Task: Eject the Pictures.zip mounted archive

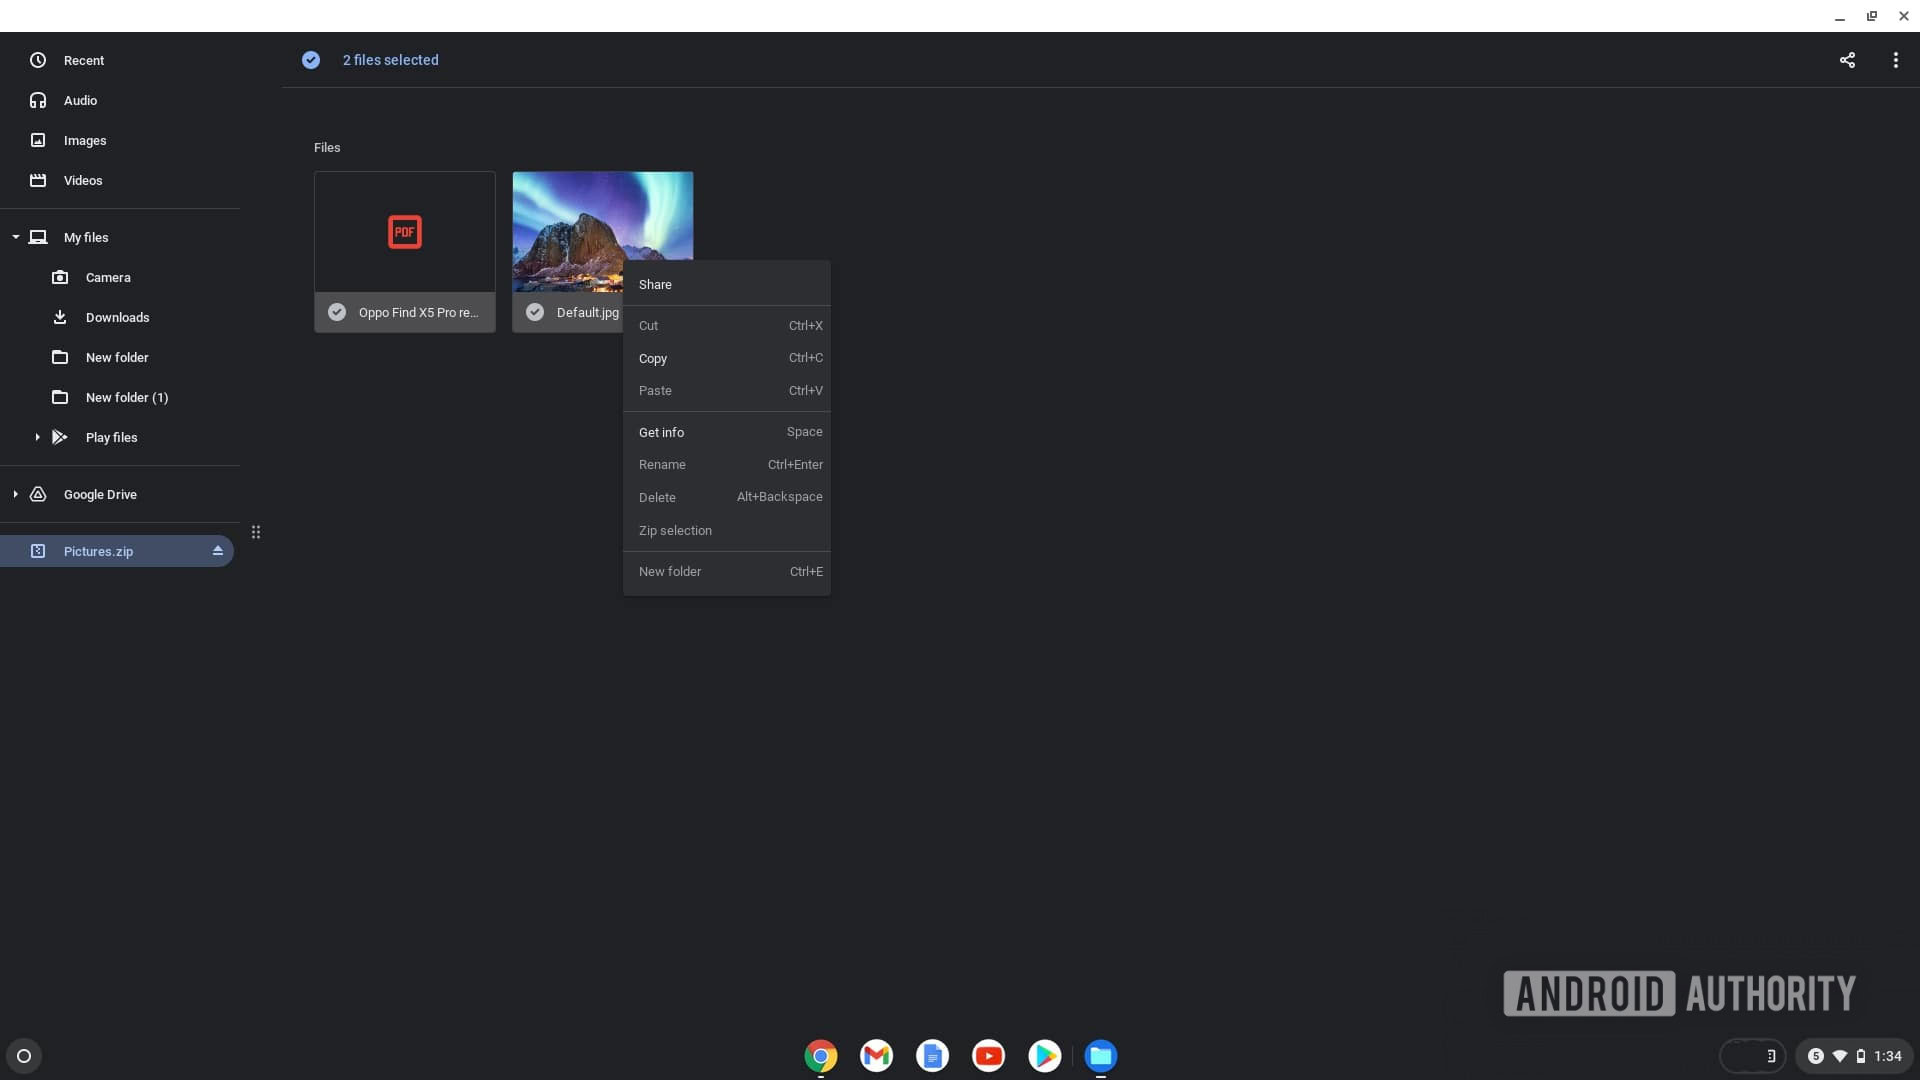Action: (215, 551)
